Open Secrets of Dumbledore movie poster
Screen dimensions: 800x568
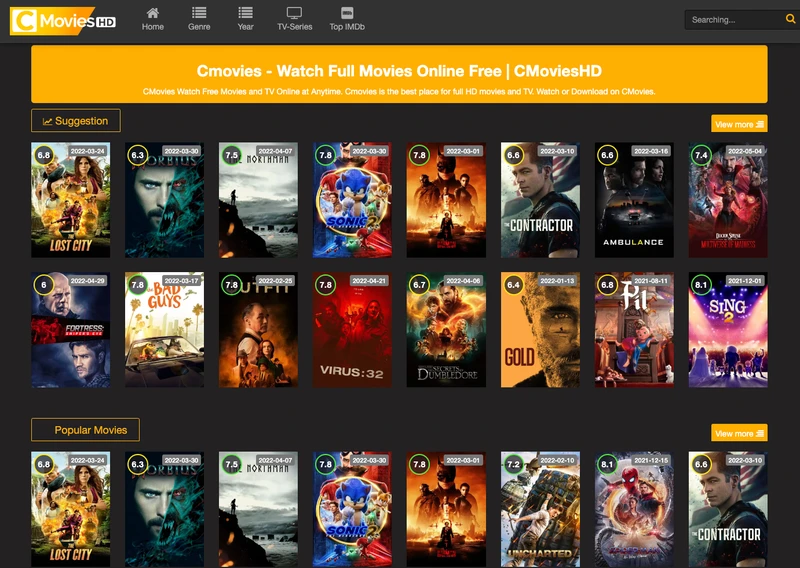(x=446, y=330)
